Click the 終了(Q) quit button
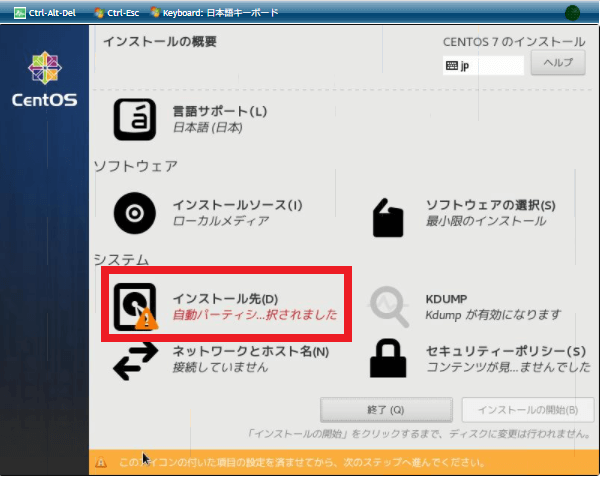The height and width of the screenshot is (477, 600). (386, 410)
